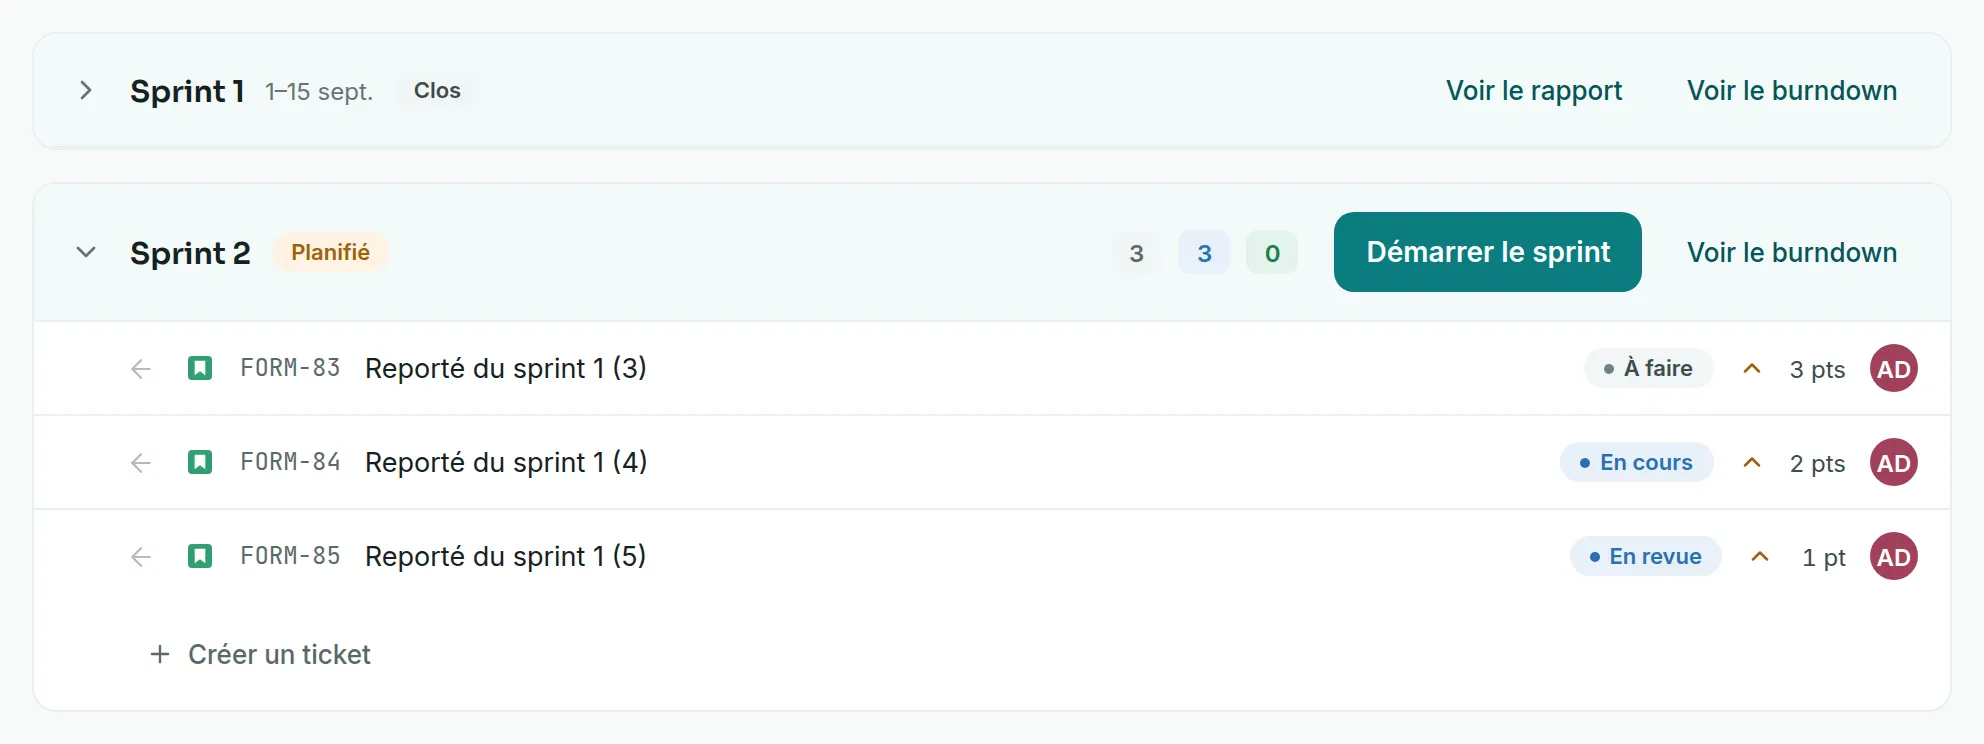Image resolution: width=1984 pixels, height=744 pixels.
Task: Collapse the Sprint 2 section chevron
Action: pos(86,252)
